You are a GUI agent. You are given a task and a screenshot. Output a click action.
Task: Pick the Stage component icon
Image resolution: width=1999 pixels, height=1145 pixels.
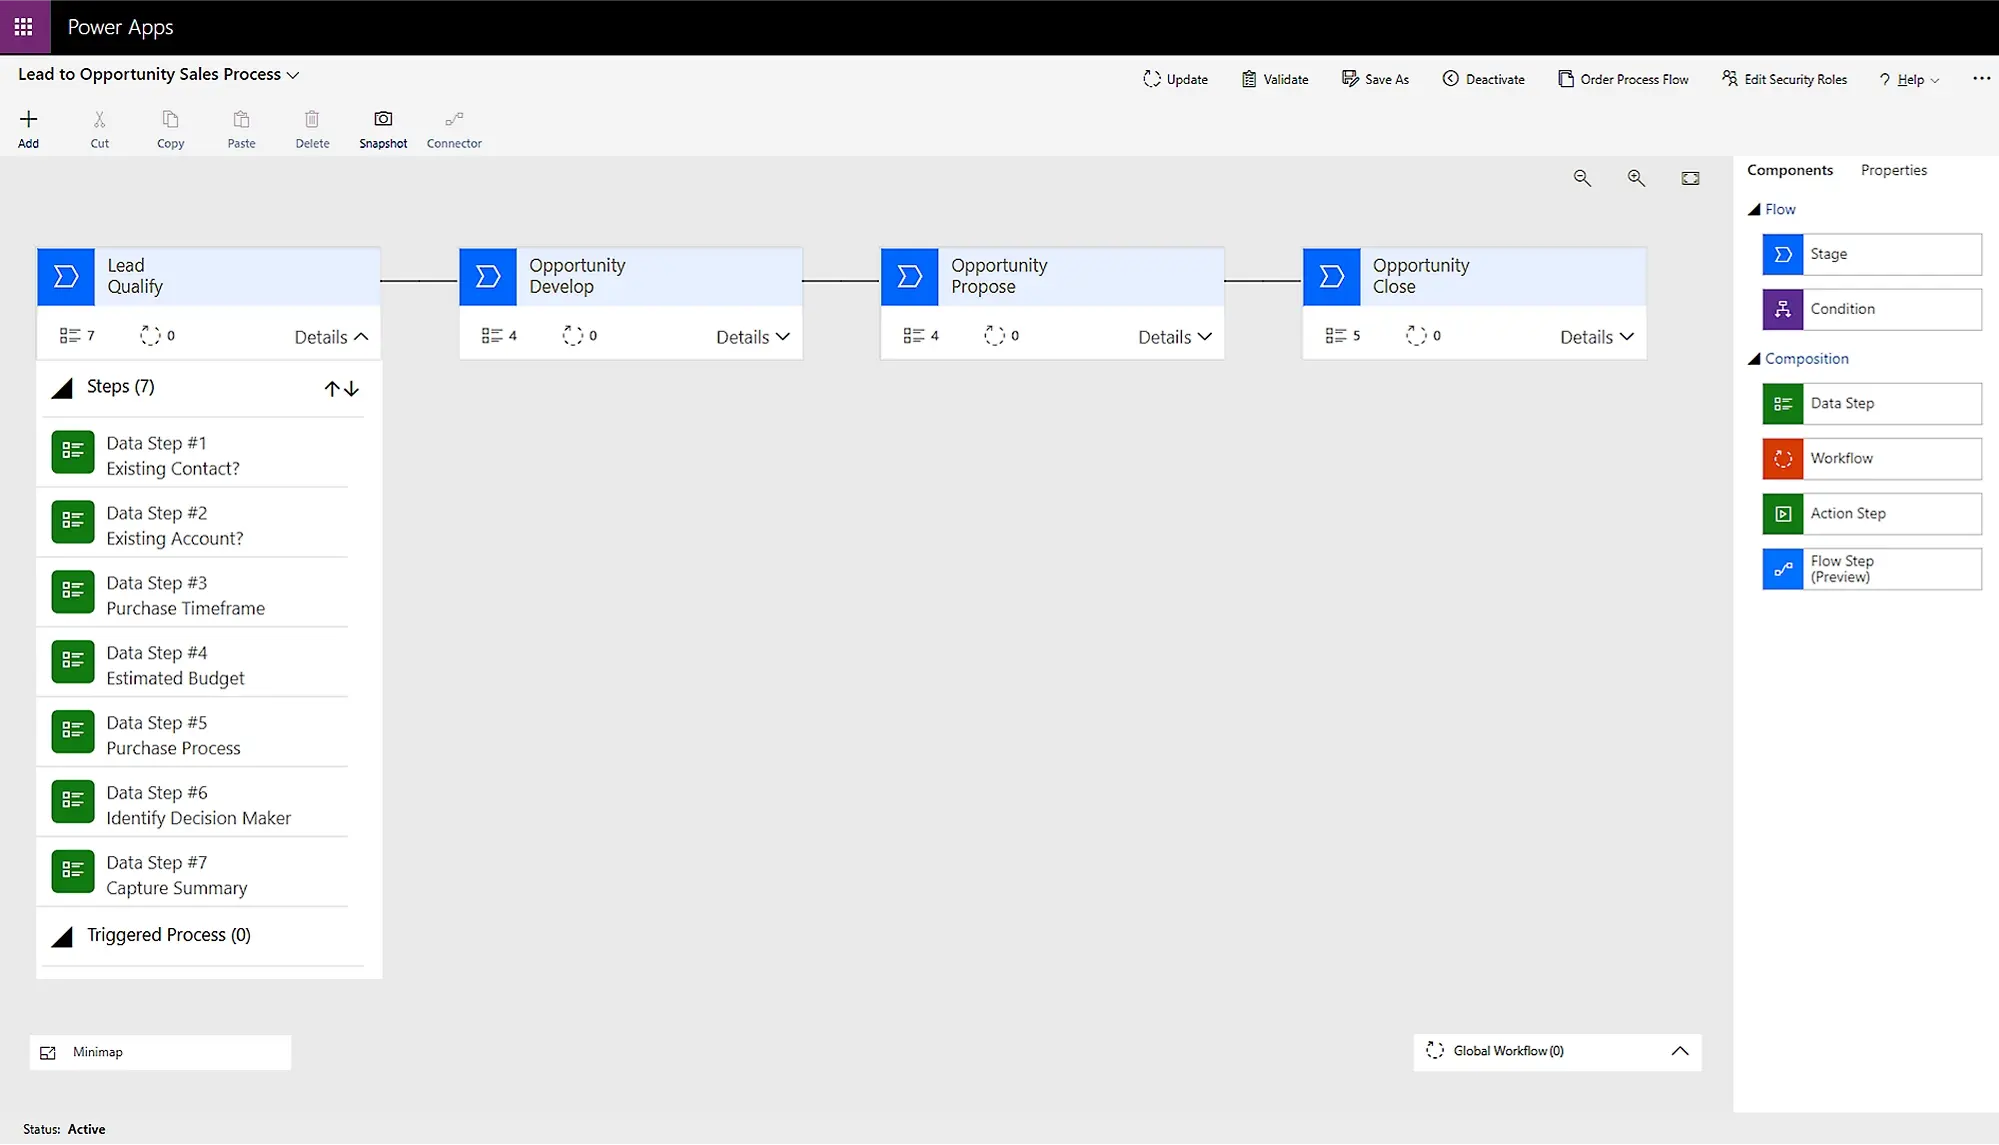tap(1783, 254)
